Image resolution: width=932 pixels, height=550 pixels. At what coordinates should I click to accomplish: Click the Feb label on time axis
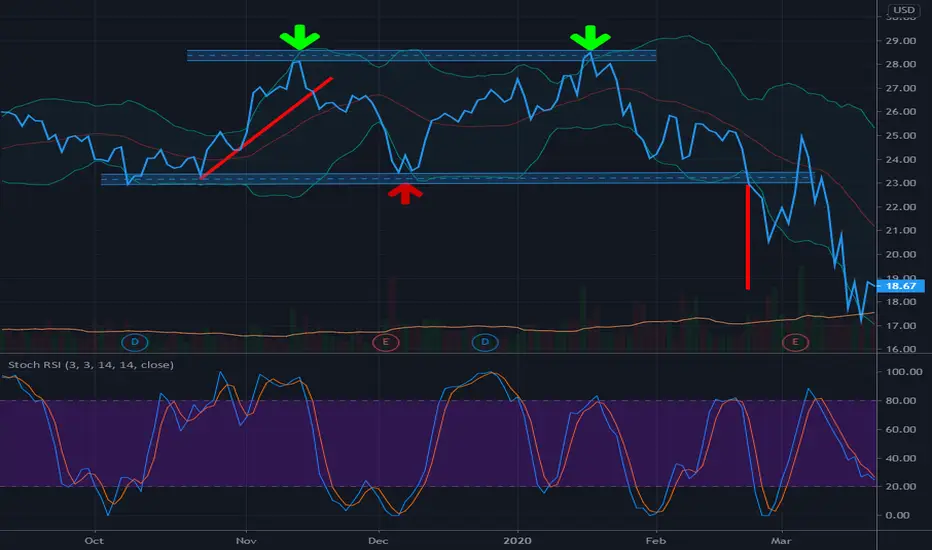click(x=656, y=540)
